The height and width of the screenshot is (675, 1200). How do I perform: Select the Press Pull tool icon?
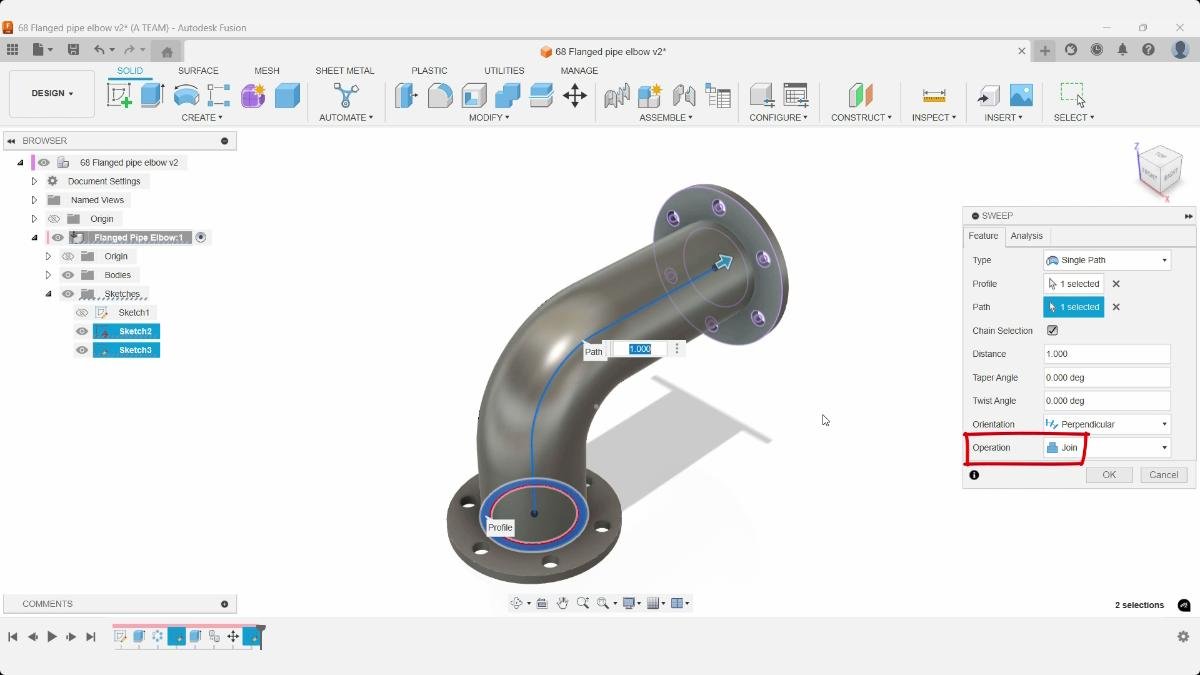(x=406, y=95)
